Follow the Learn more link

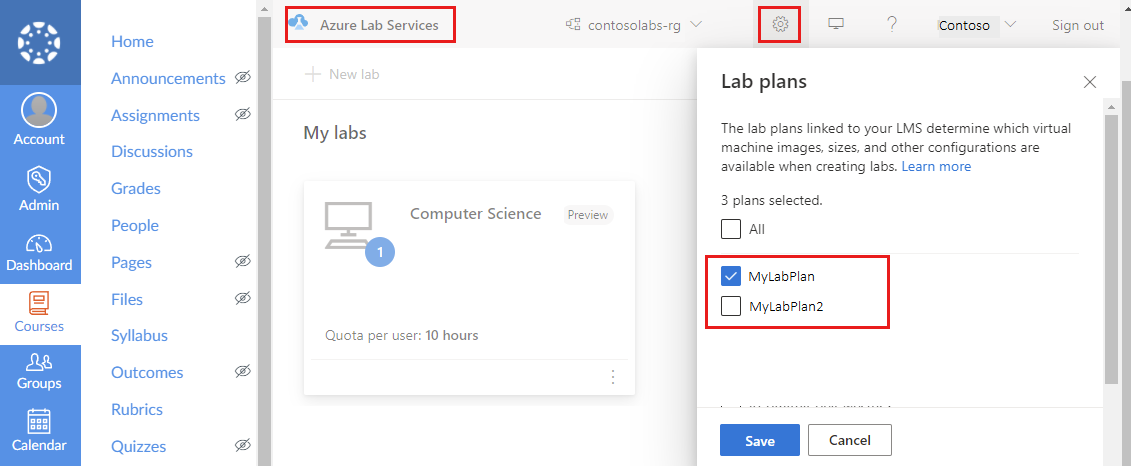coord(936,166)
